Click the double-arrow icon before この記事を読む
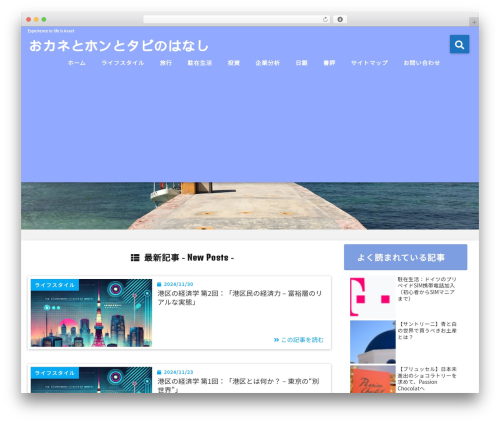Screen dimensions: 500x423 [x=276, y=340]
